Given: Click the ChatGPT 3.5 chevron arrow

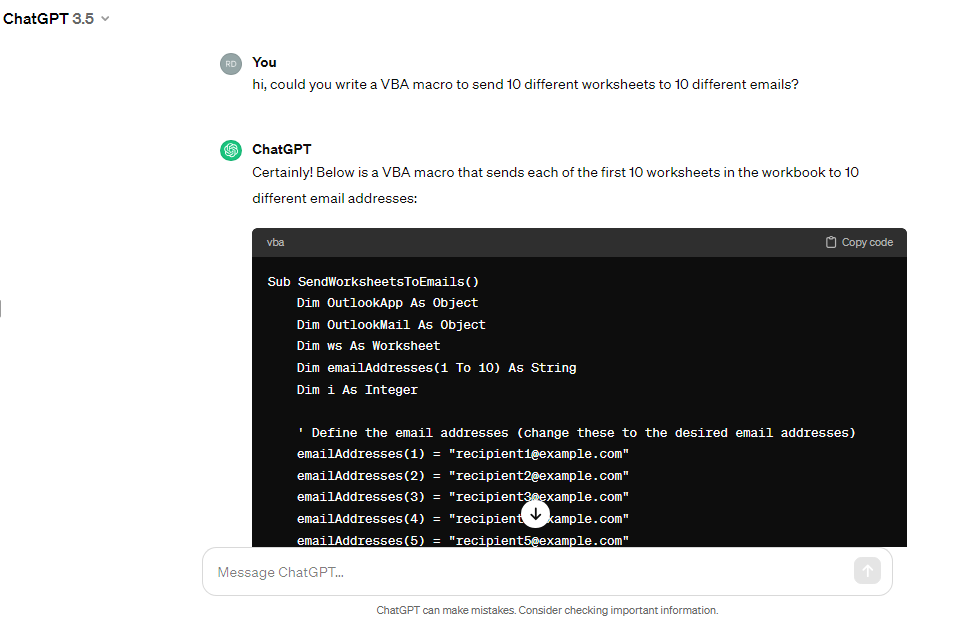Looking at the screenshot, I should [105, 18].
